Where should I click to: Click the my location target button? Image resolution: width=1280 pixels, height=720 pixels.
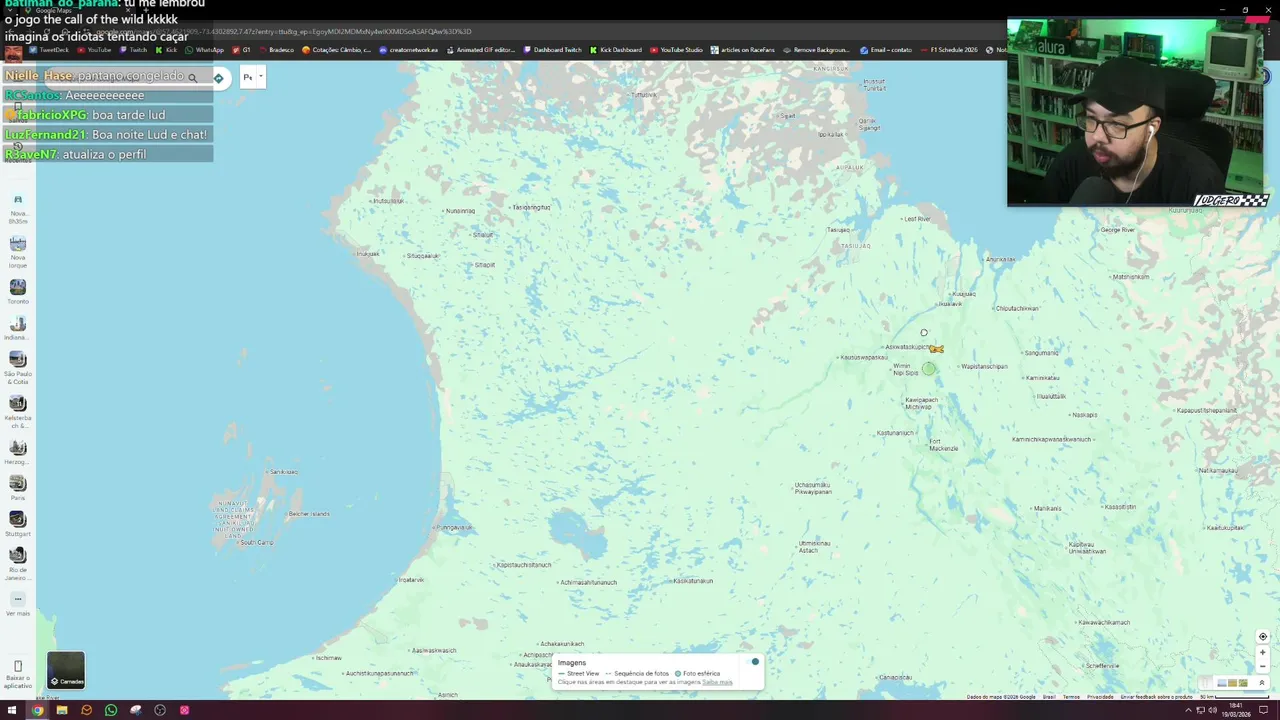(x=1262, y=637)
